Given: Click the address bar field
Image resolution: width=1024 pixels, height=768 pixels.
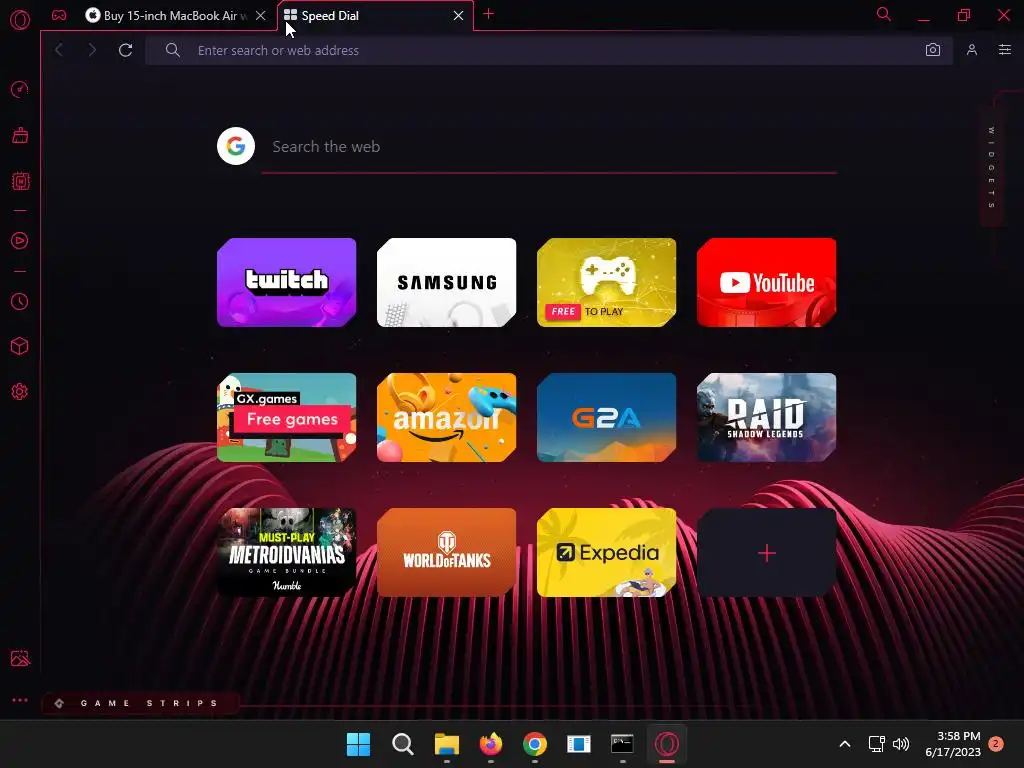Looking at the screenshot, I should tap(549, 50).
